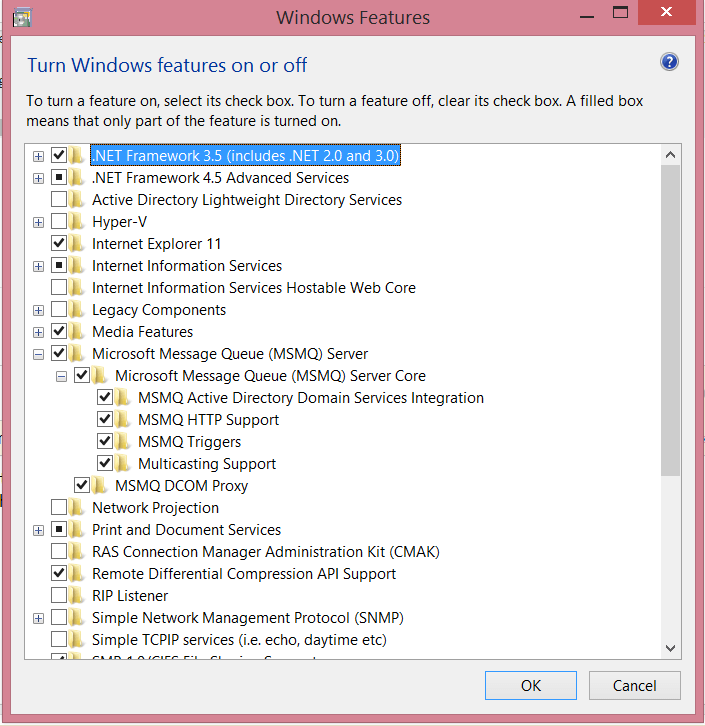Enable Internet Information Services Hostable Web Core

pyautogui.click(x=59, y=287)
